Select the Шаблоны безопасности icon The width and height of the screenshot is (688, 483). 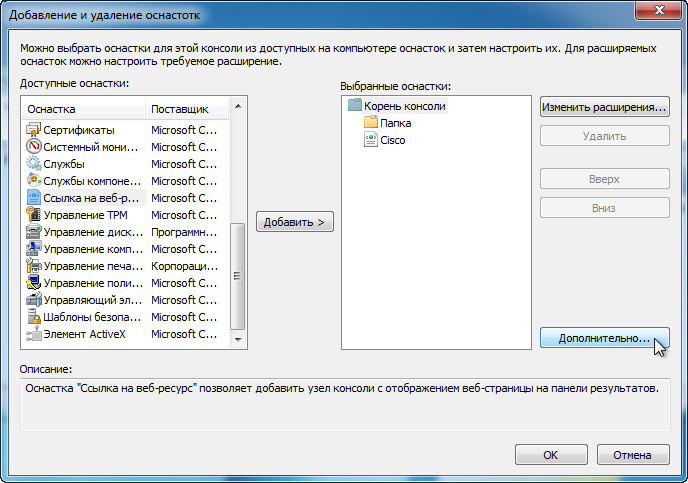[33, 317]
